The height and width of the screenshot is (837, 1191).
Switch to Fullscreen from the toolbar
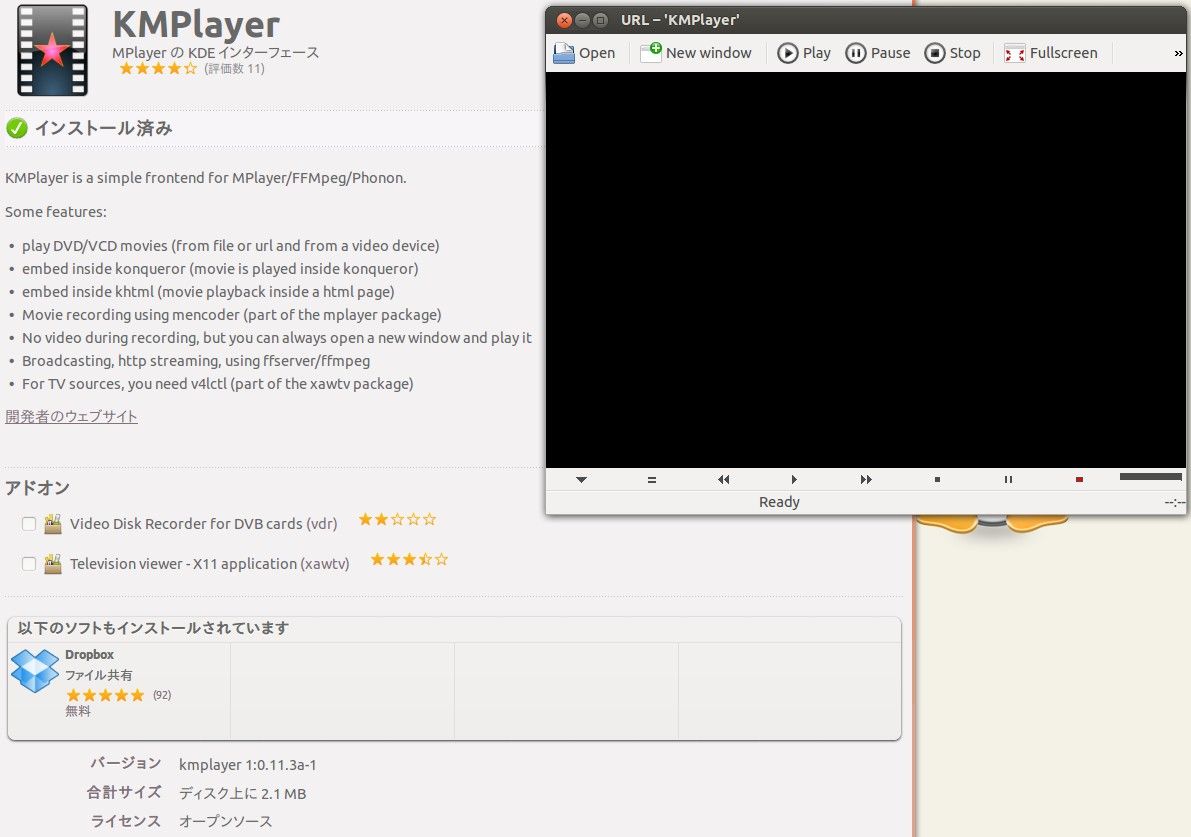pos(1051,53)
